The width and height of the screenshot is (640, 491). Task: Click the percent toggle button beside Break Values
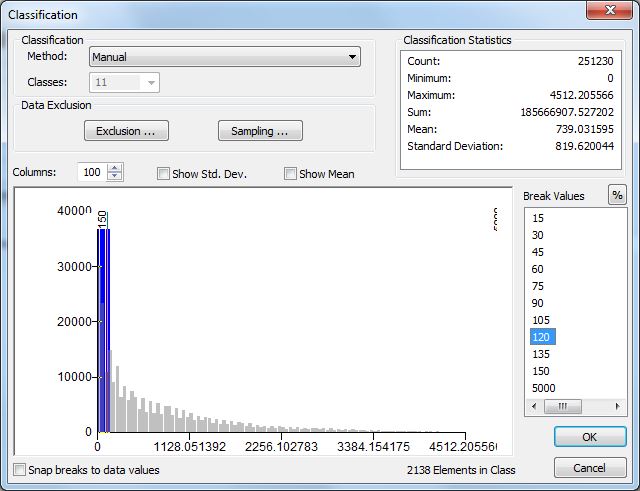click(617, 195)
